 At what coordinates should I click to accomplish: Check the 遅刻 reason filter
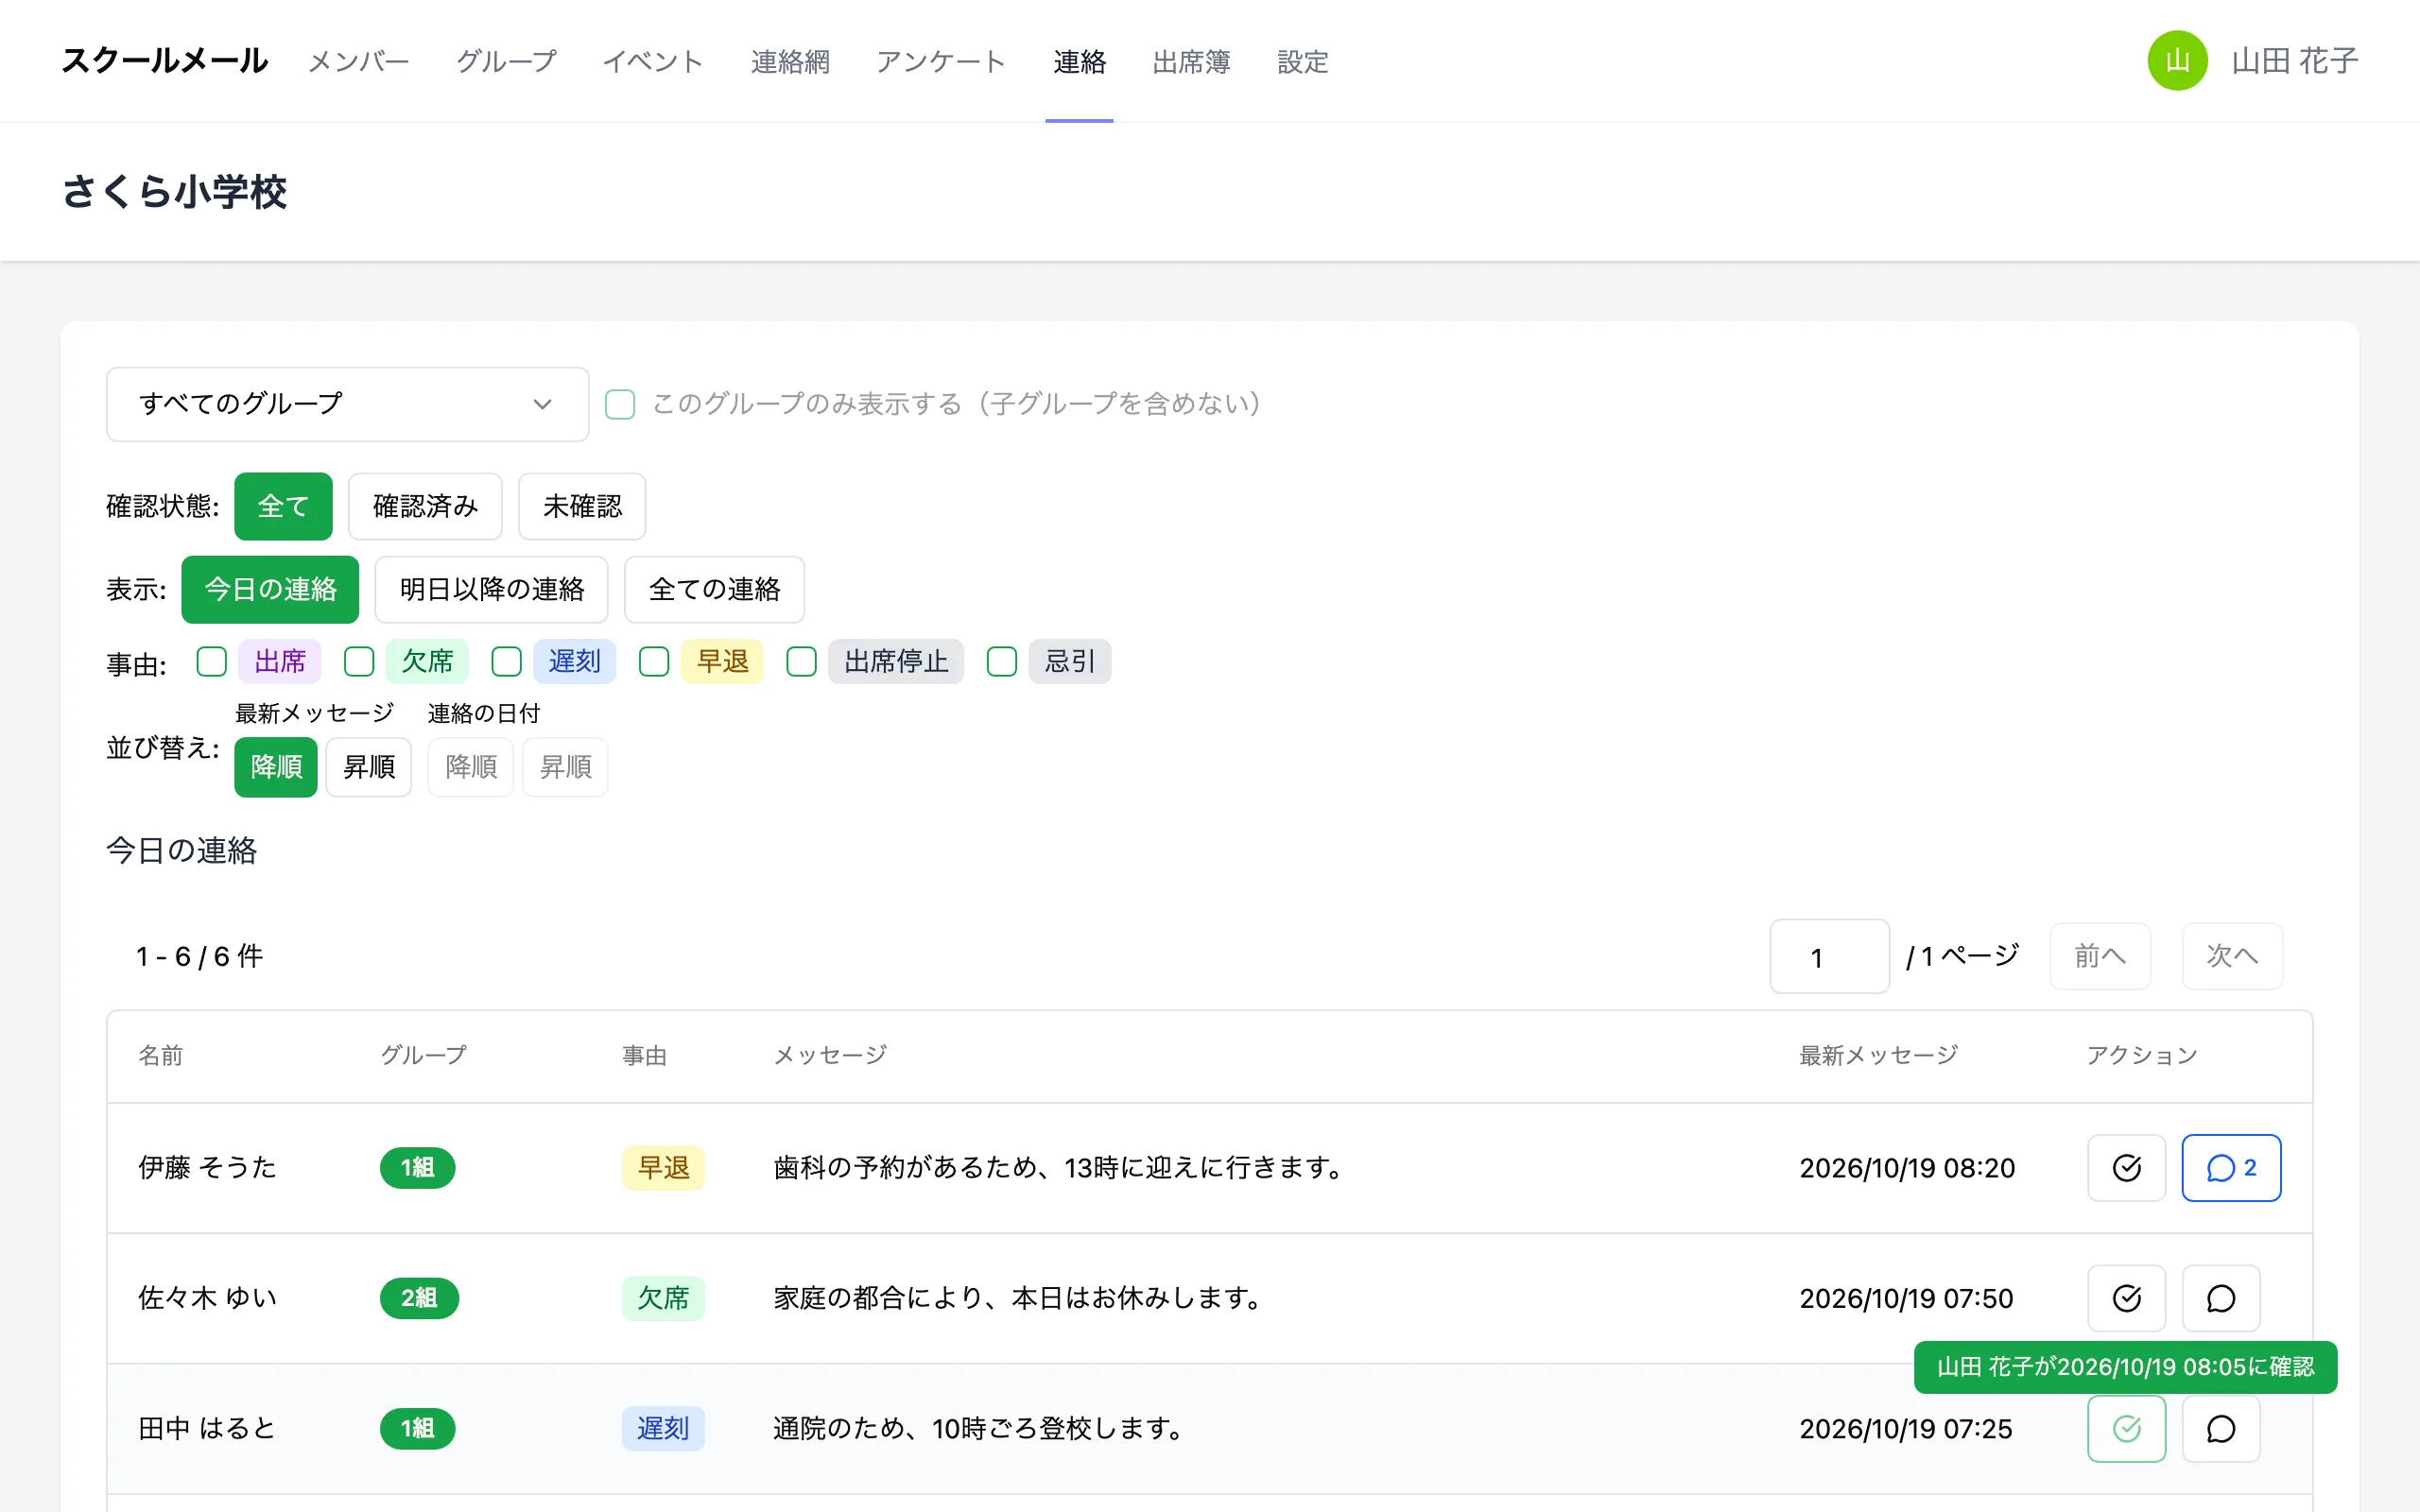[x=507, y=661]
